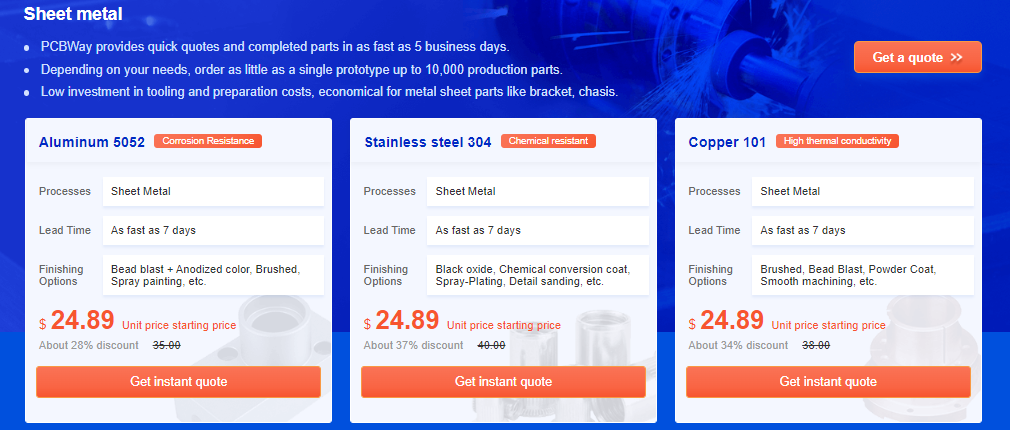Click Stainless steel Lead Time value

tap(538, 230)
